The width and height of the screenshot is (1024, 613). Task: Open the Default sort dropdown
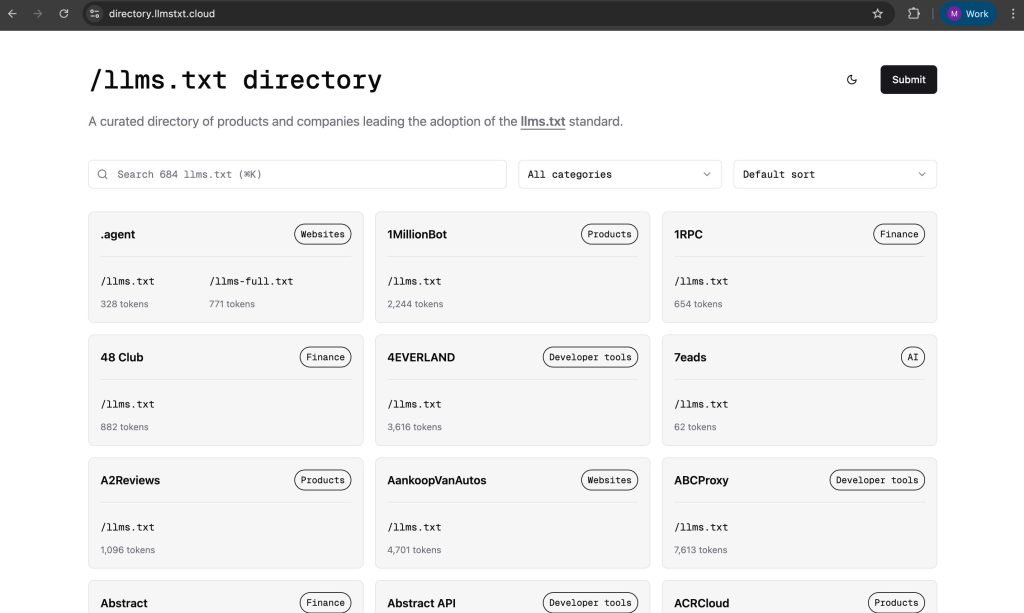(x=835, y=174)
